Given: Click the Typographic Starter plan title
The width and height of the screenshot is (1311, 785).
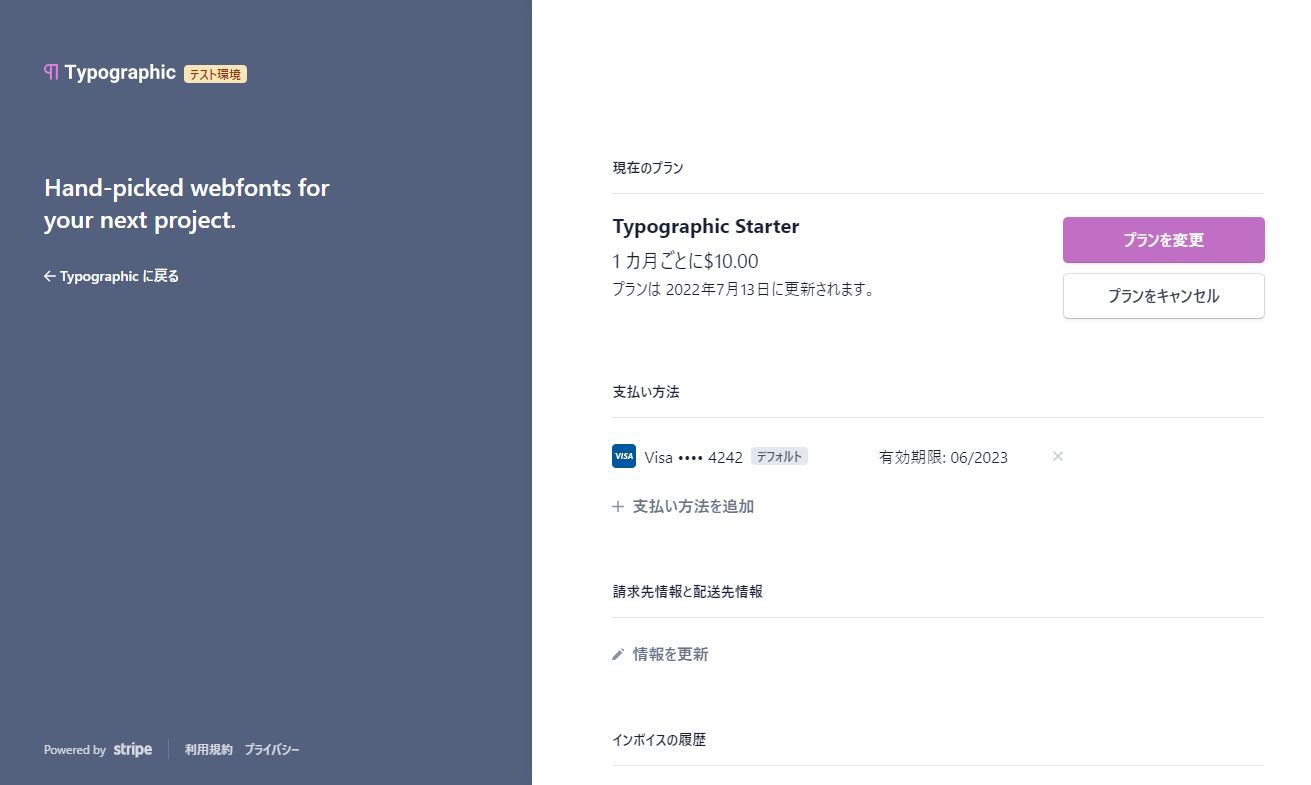Looking at the screenshot, I should tap(706, 226).
